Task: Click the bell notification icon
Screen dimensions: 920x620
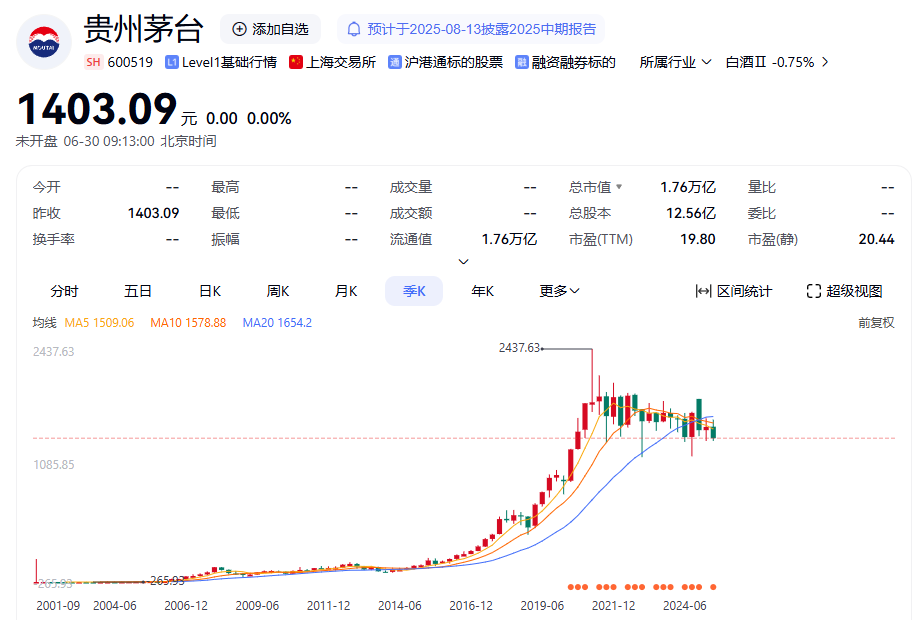Action: tap(354, 29)
